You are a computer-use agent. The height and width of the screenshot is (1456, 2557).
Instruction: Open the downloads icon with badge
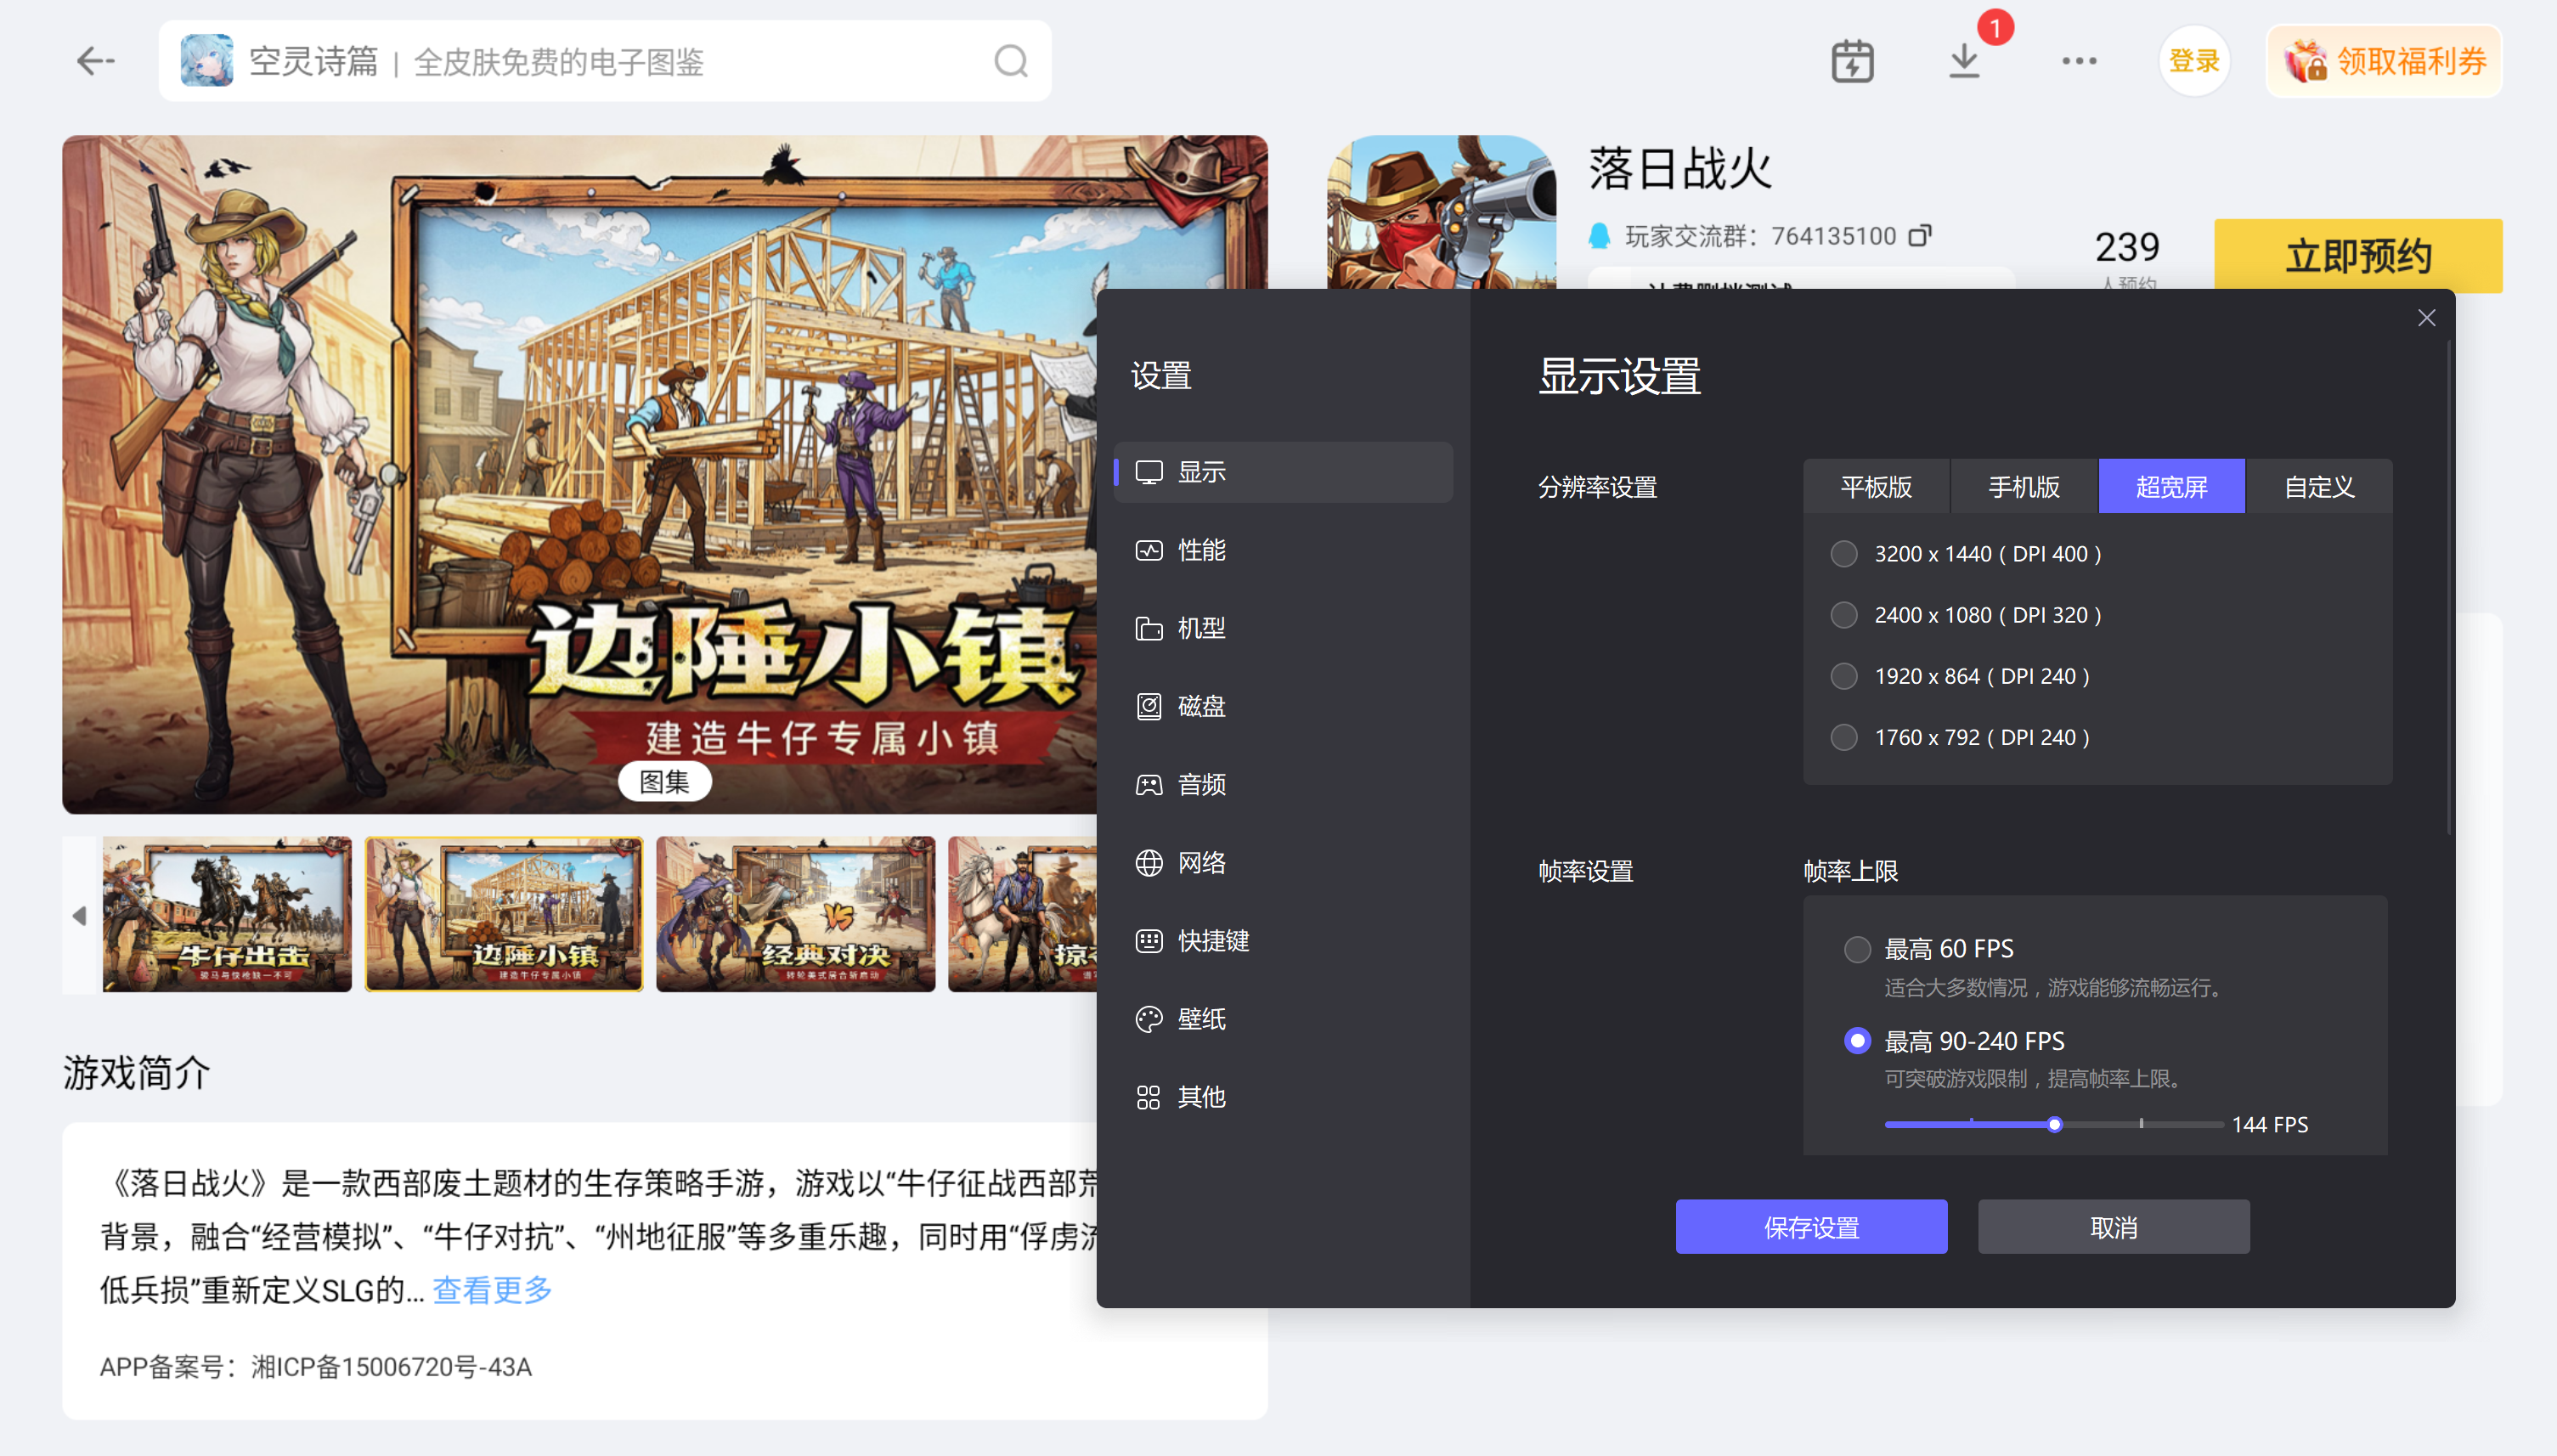[1964, 61]
